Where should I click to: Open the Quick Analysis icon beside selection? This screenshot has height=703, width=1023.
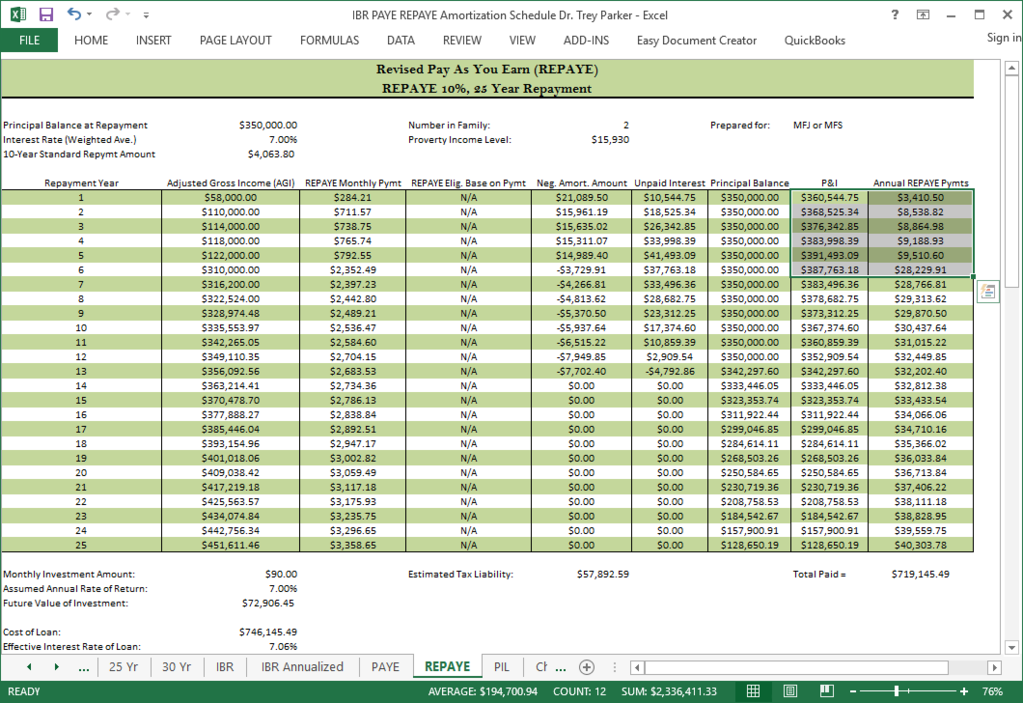(988, 292)
